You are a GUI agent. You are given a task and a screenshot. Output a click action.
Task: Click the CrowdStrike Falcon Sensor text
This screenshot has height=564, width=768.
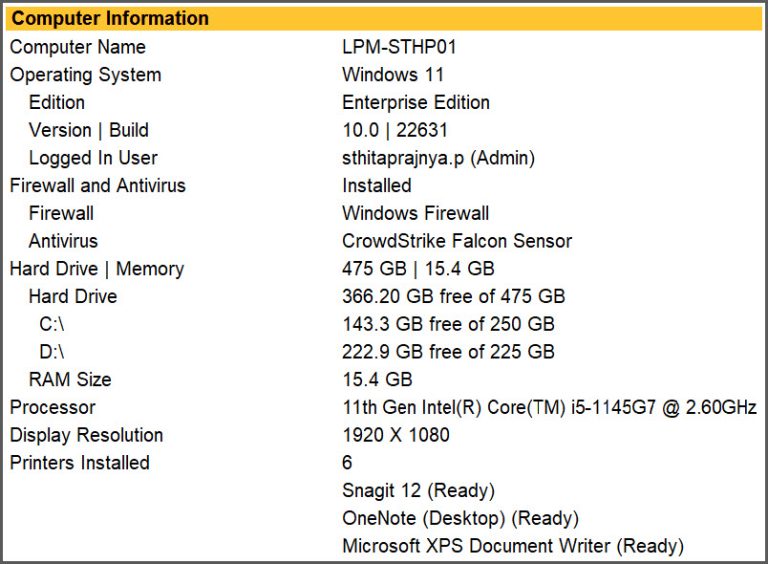pyautogui.click(x=457, y=241)
